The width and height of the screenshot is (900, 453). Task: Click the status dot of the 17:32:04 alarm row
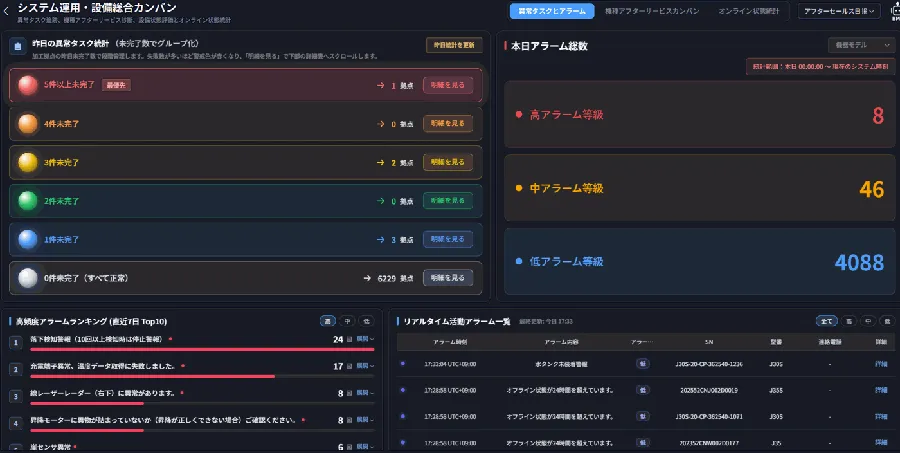[x=403, y=363]
